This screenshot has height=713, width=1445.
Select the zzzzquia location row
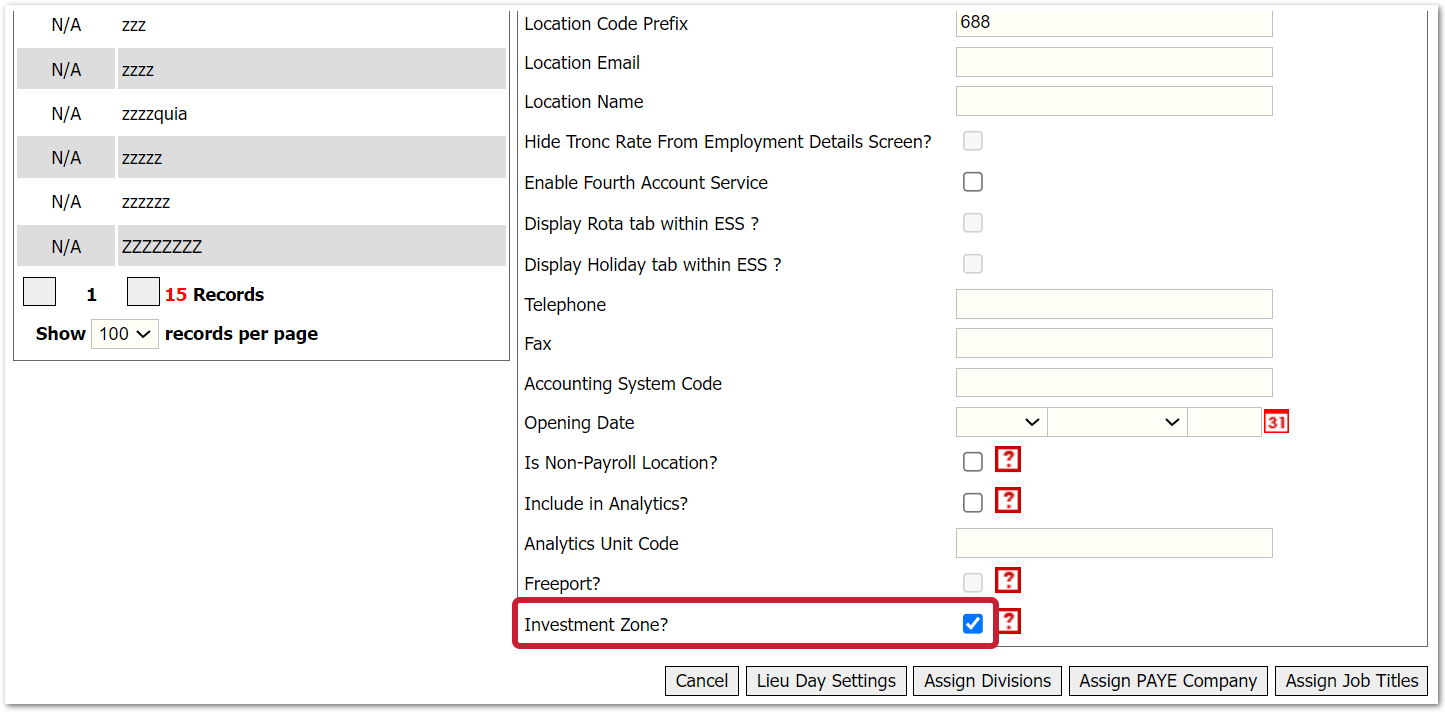155,114
